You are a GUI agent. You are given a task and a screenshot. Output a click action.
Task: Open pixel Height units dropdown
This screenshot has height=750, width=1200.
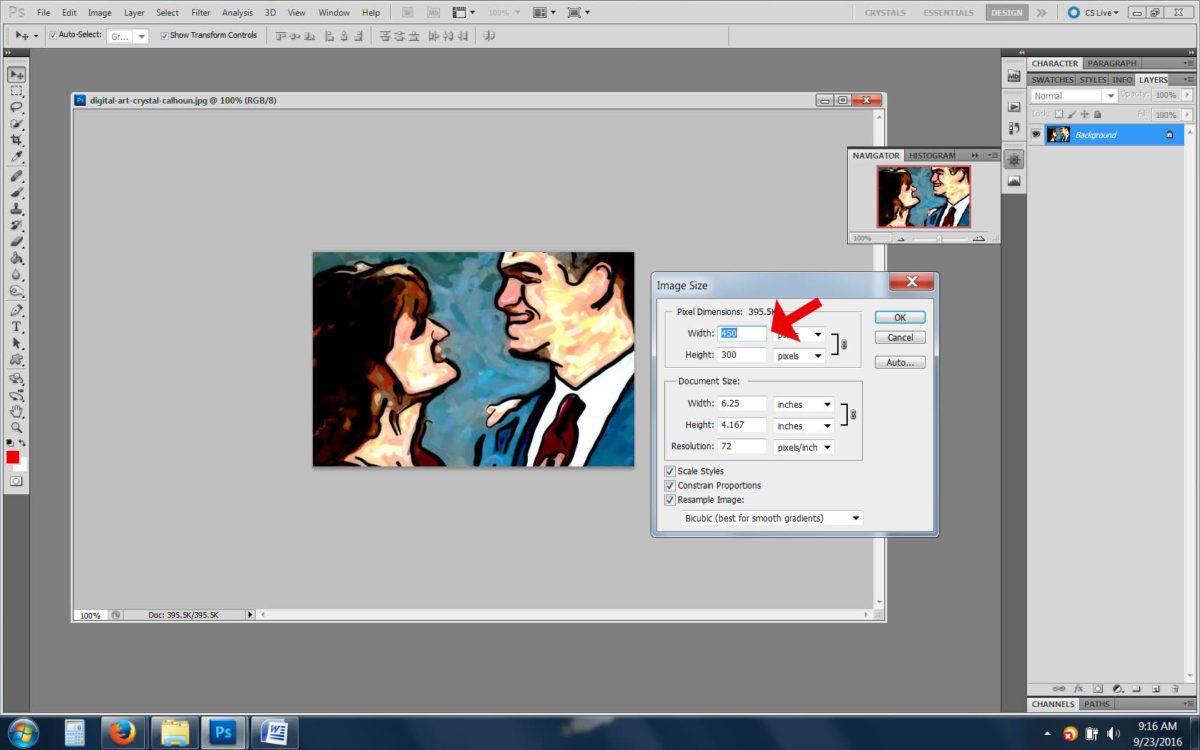(x=799, y=355)
